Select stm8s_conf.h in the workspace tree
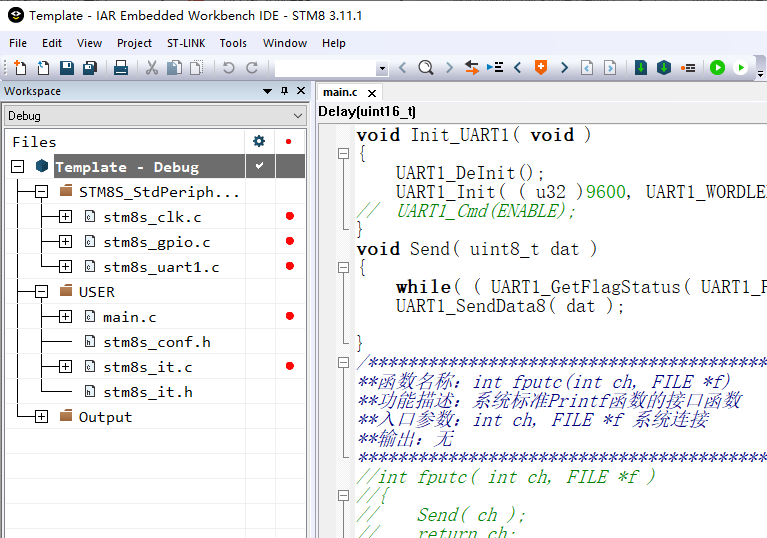Screen dimensions: 767x538 (x=157, y=342)
